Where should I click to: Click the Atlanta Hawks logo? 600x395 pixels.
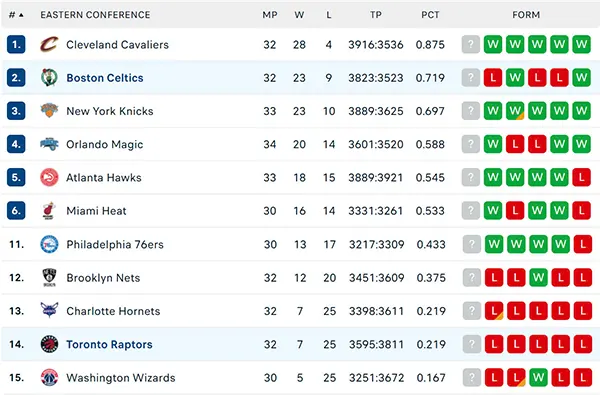coord(49,177)
